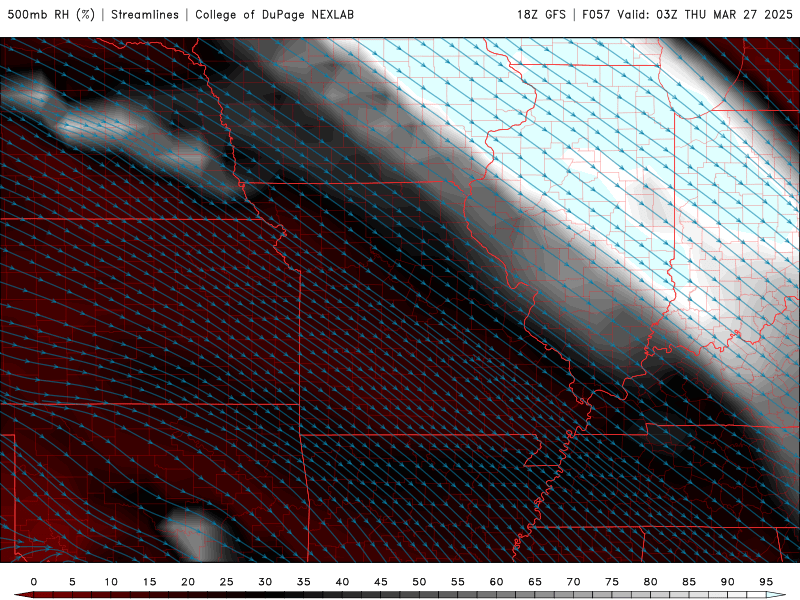The image size is (800, 600).
Task: Select the 90 label on the color scale
Action: [x=727, y=582]
